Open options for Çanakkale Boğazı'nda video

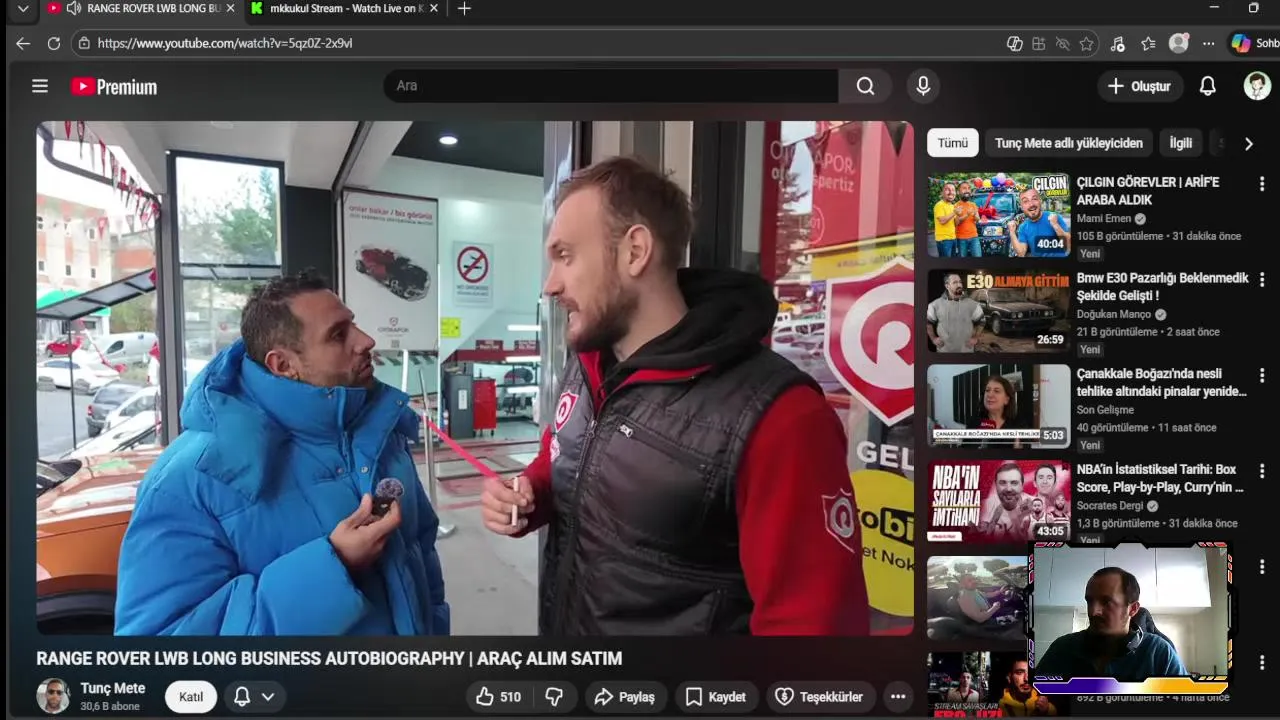(1262, 376)
